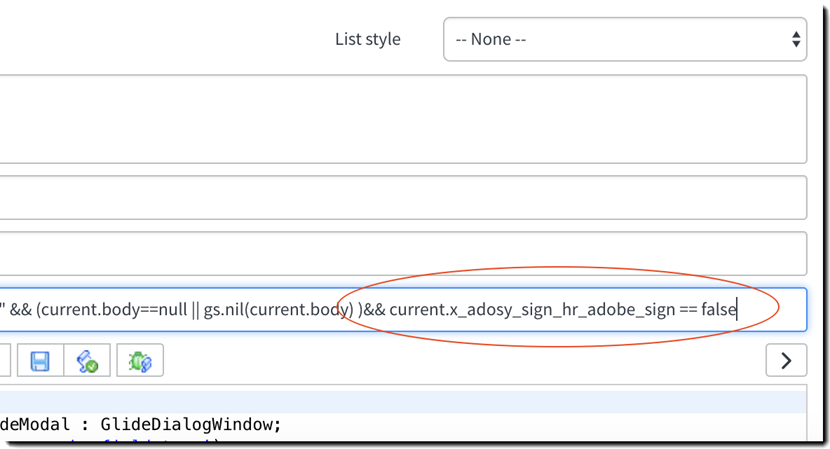Click the highlighted blank first line of script
This screenshot has height=449, width=830.
click(x=400, y=403)
